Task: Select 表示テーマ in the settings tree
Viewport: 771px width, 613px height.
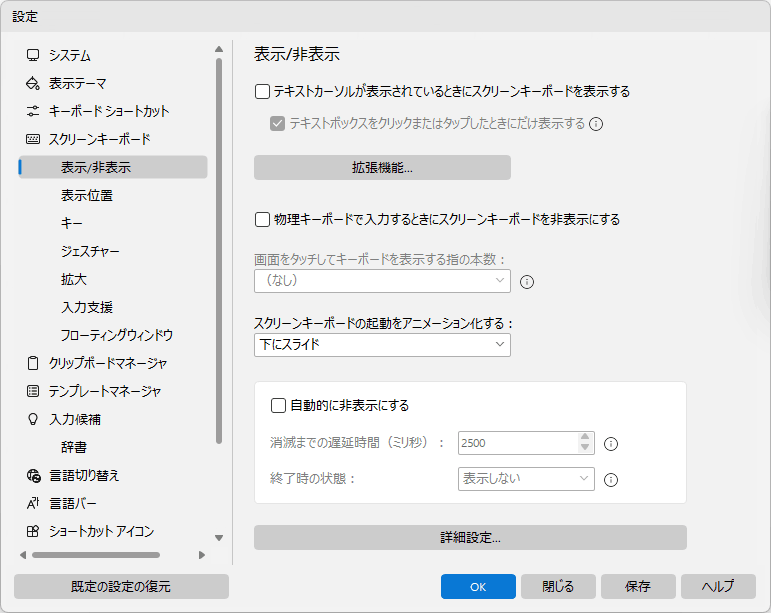Action: [x=78, y=84]
